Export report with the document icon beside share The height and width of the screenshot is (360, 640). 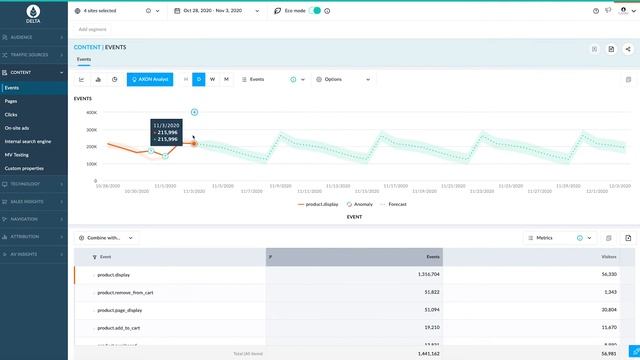click(x=611, y=49)
